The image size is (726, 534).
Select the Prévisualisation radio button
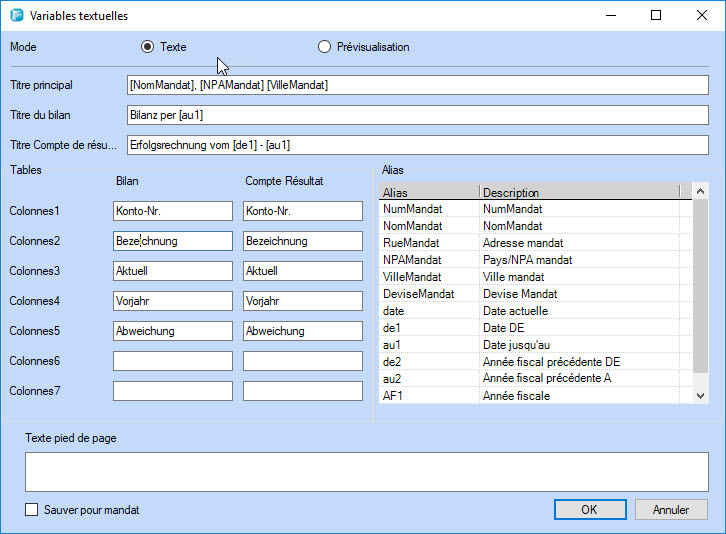pos(324,47)
